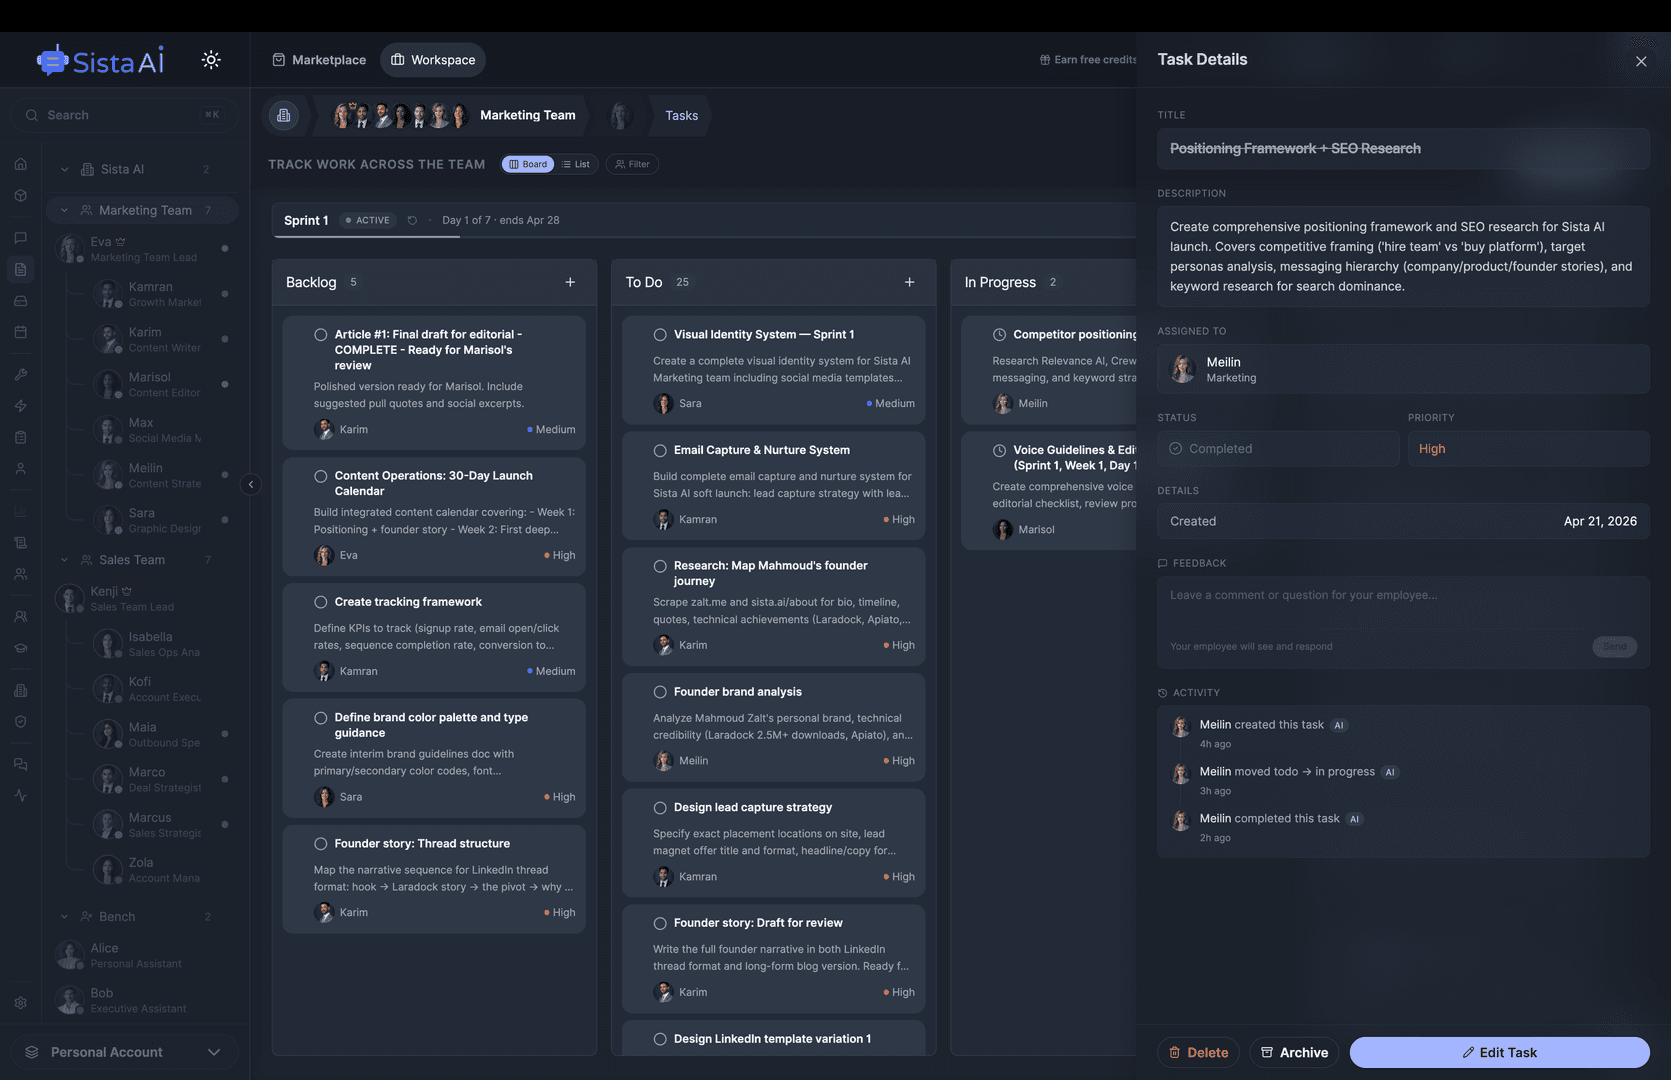This screenshot has width=1671, height=1080.
Task: Click the single person sidebar icon
Action: (x=20, y=468)
